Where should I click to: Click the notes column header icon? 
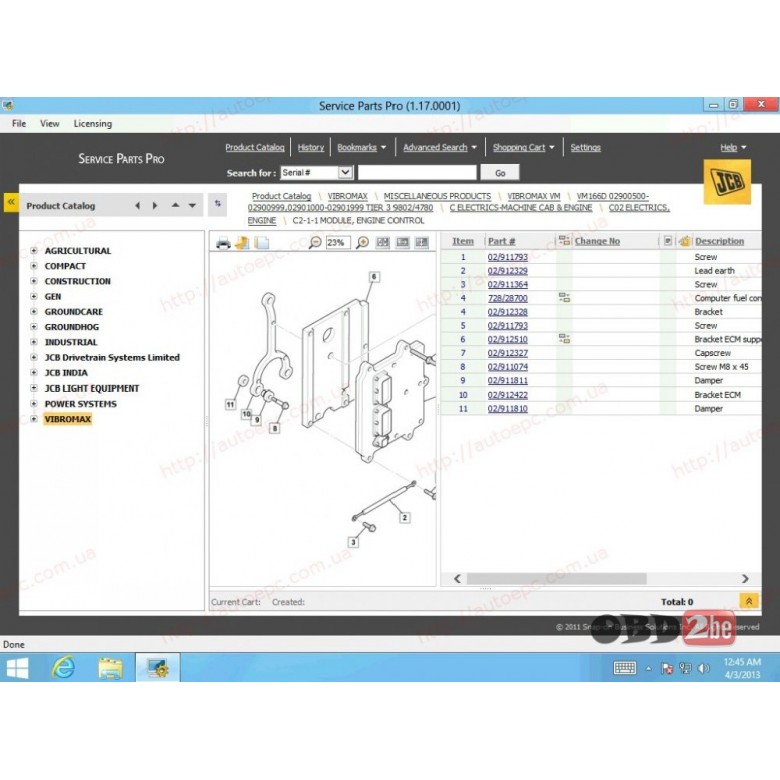click(x=668, y=241)
